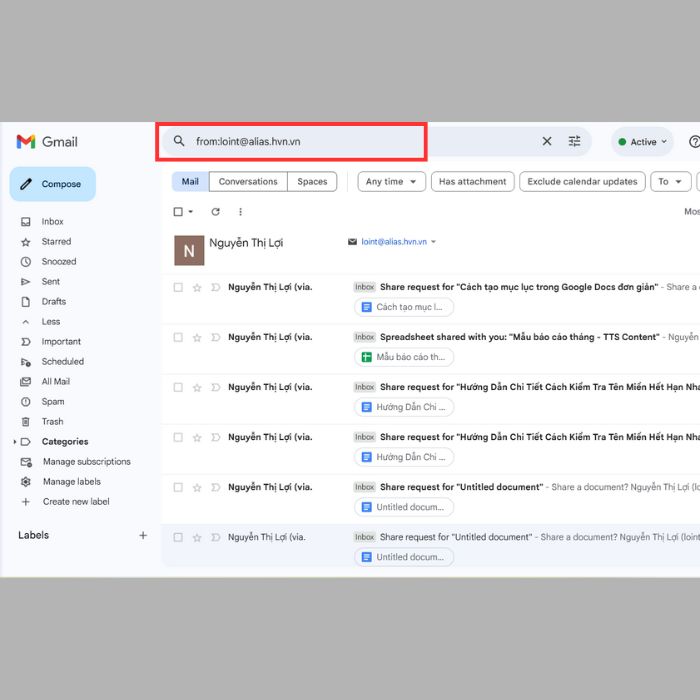700x700 pixels.
Task: Open the To filter dropdown
Action: pos(671,182)
